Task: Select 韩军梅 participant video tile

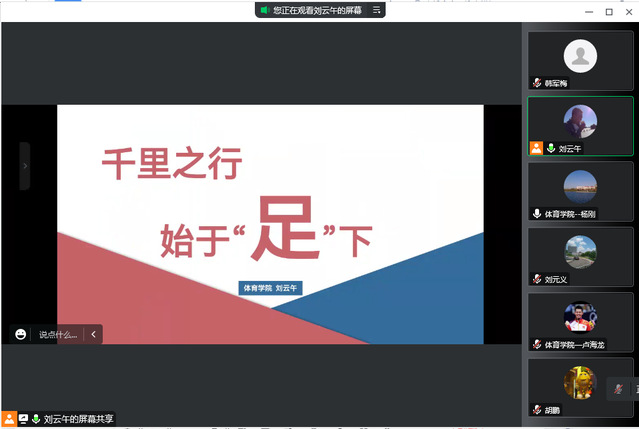Action: tap(580, 60)
